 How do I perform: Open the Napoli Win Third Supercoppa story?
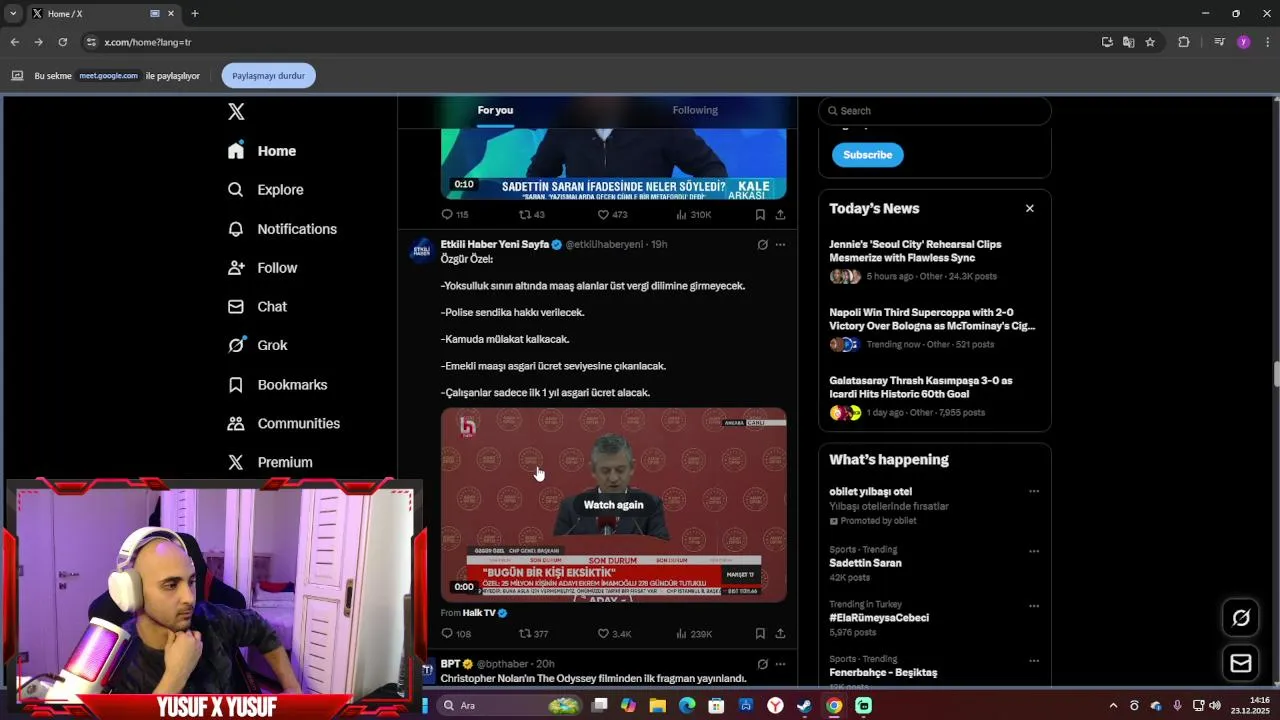tap(932, 319)
